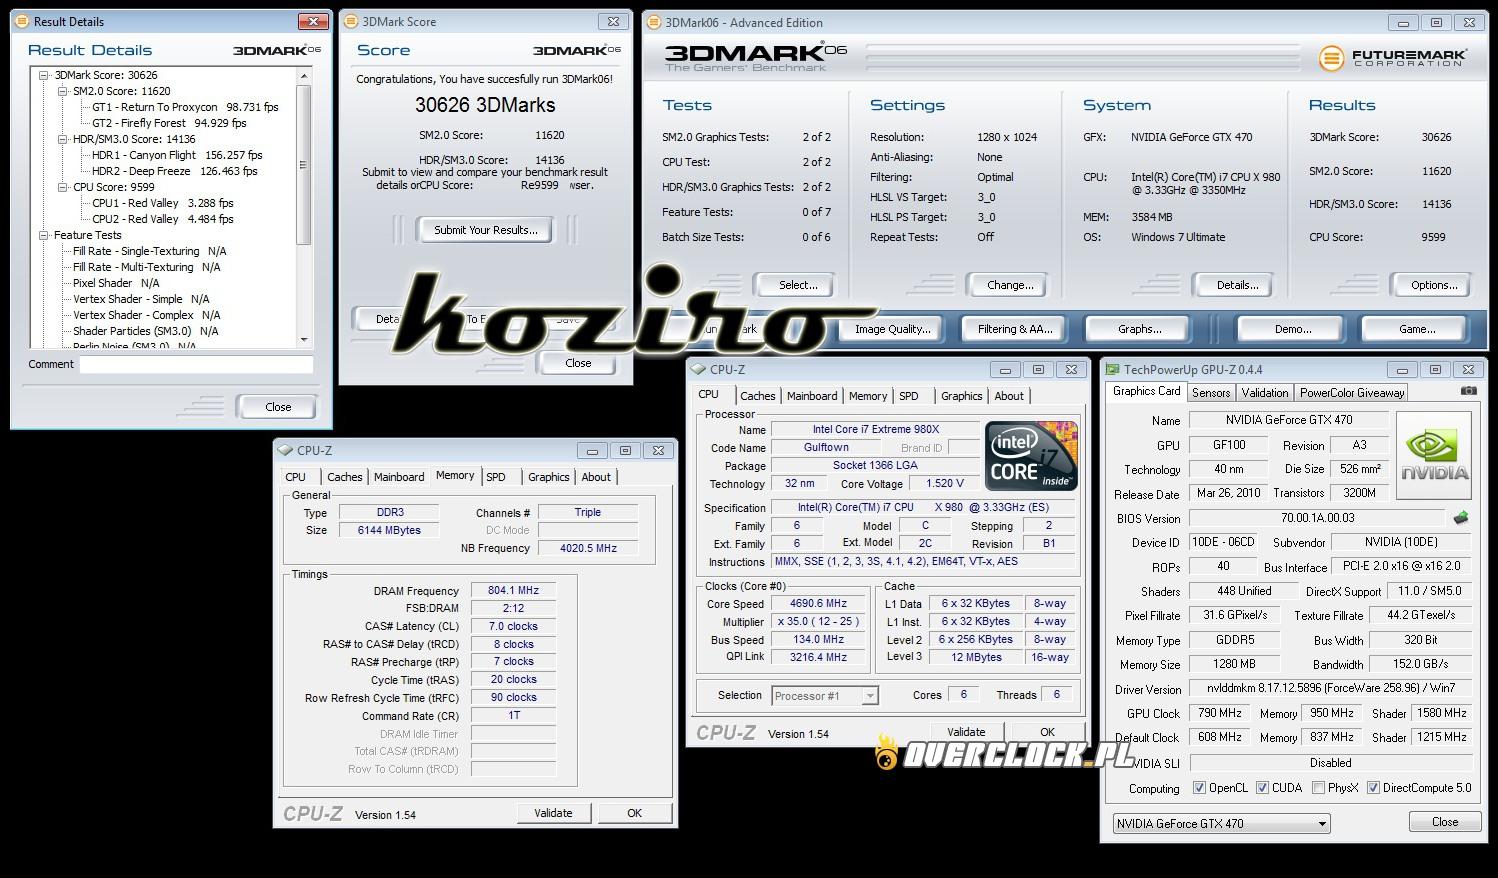Click the Futuremark logo icon
The image size is (1498, 878).
1331,58
